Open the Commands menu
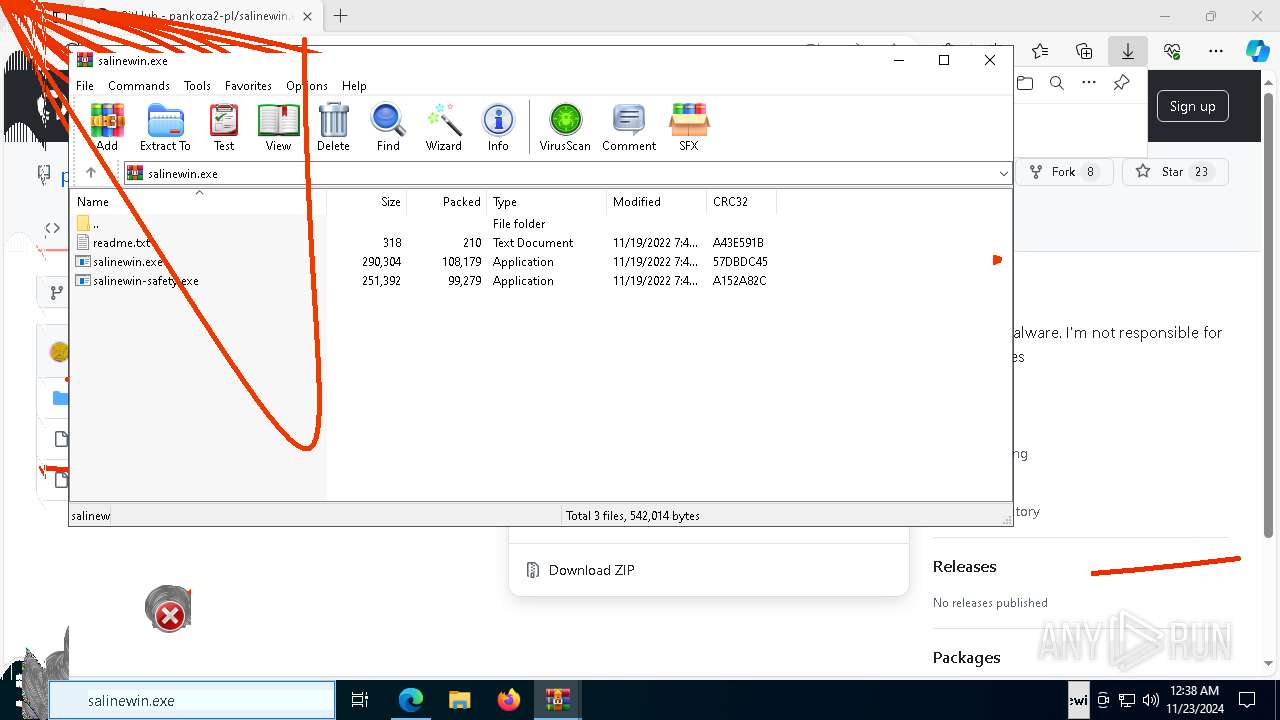Image resolution: width=1280 pixels, height=720 pixels. point(139,86)
